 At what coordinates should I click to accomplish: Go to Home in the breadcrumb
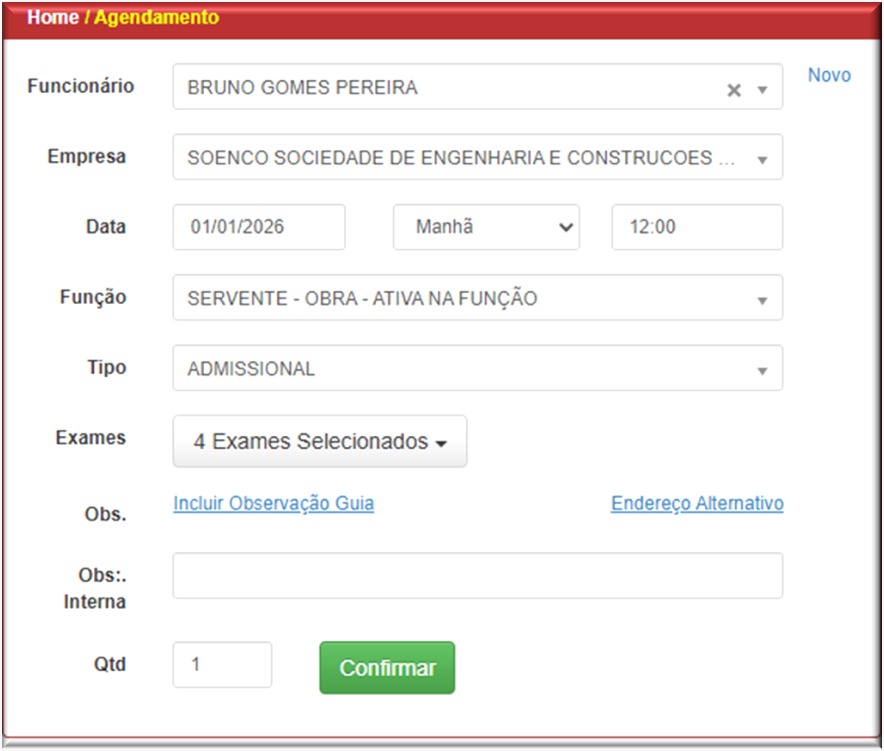52,18
